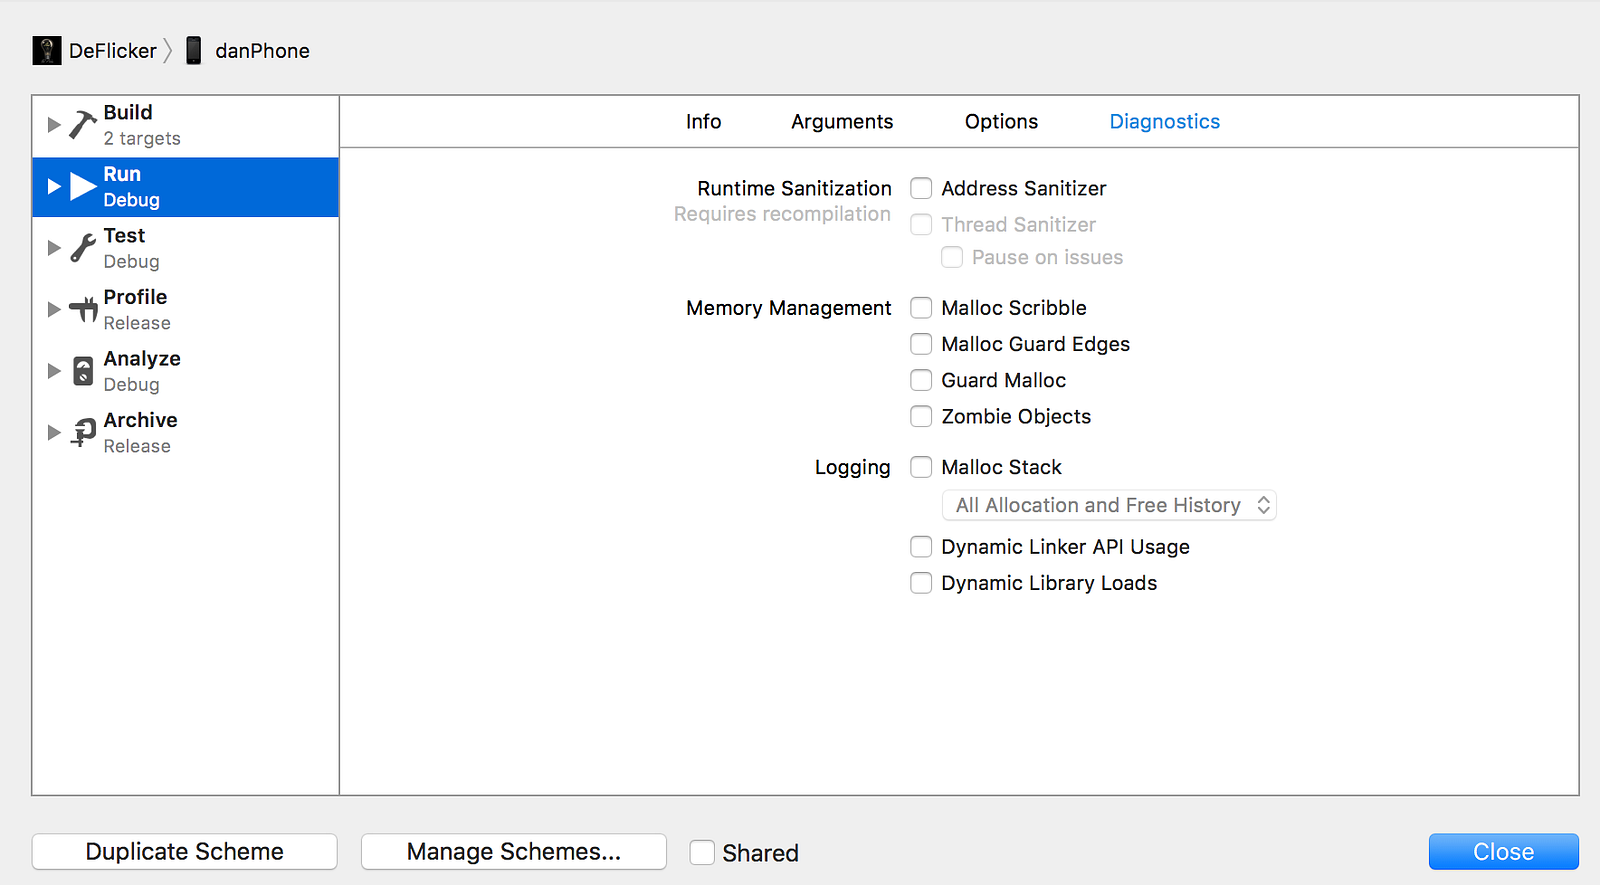Click the Analyze icon in sidebar
Viewport: 1600px width, 885px height.
pos(83,371)
